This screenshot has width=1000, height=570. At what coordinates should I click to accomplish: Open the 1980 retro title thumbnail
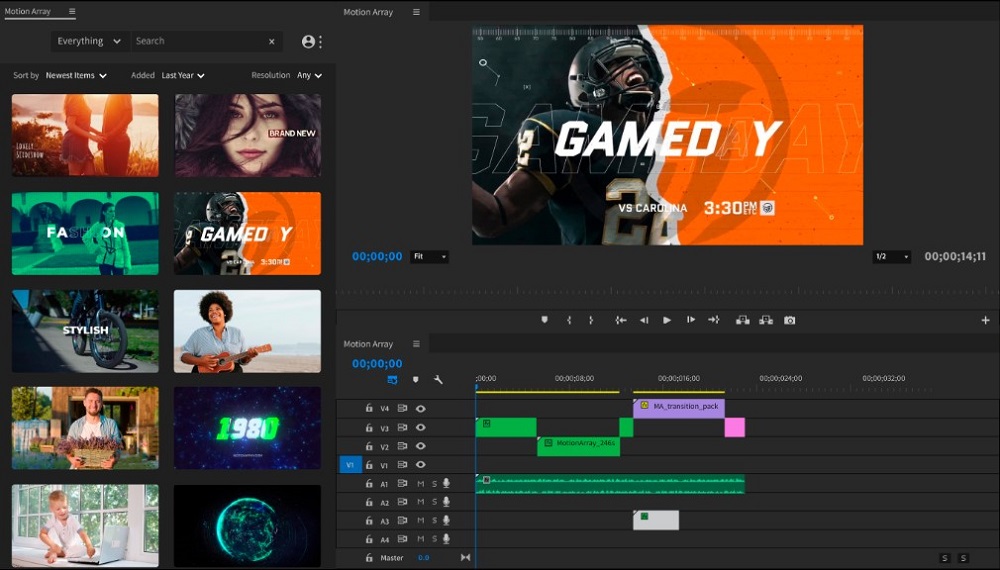247,428
